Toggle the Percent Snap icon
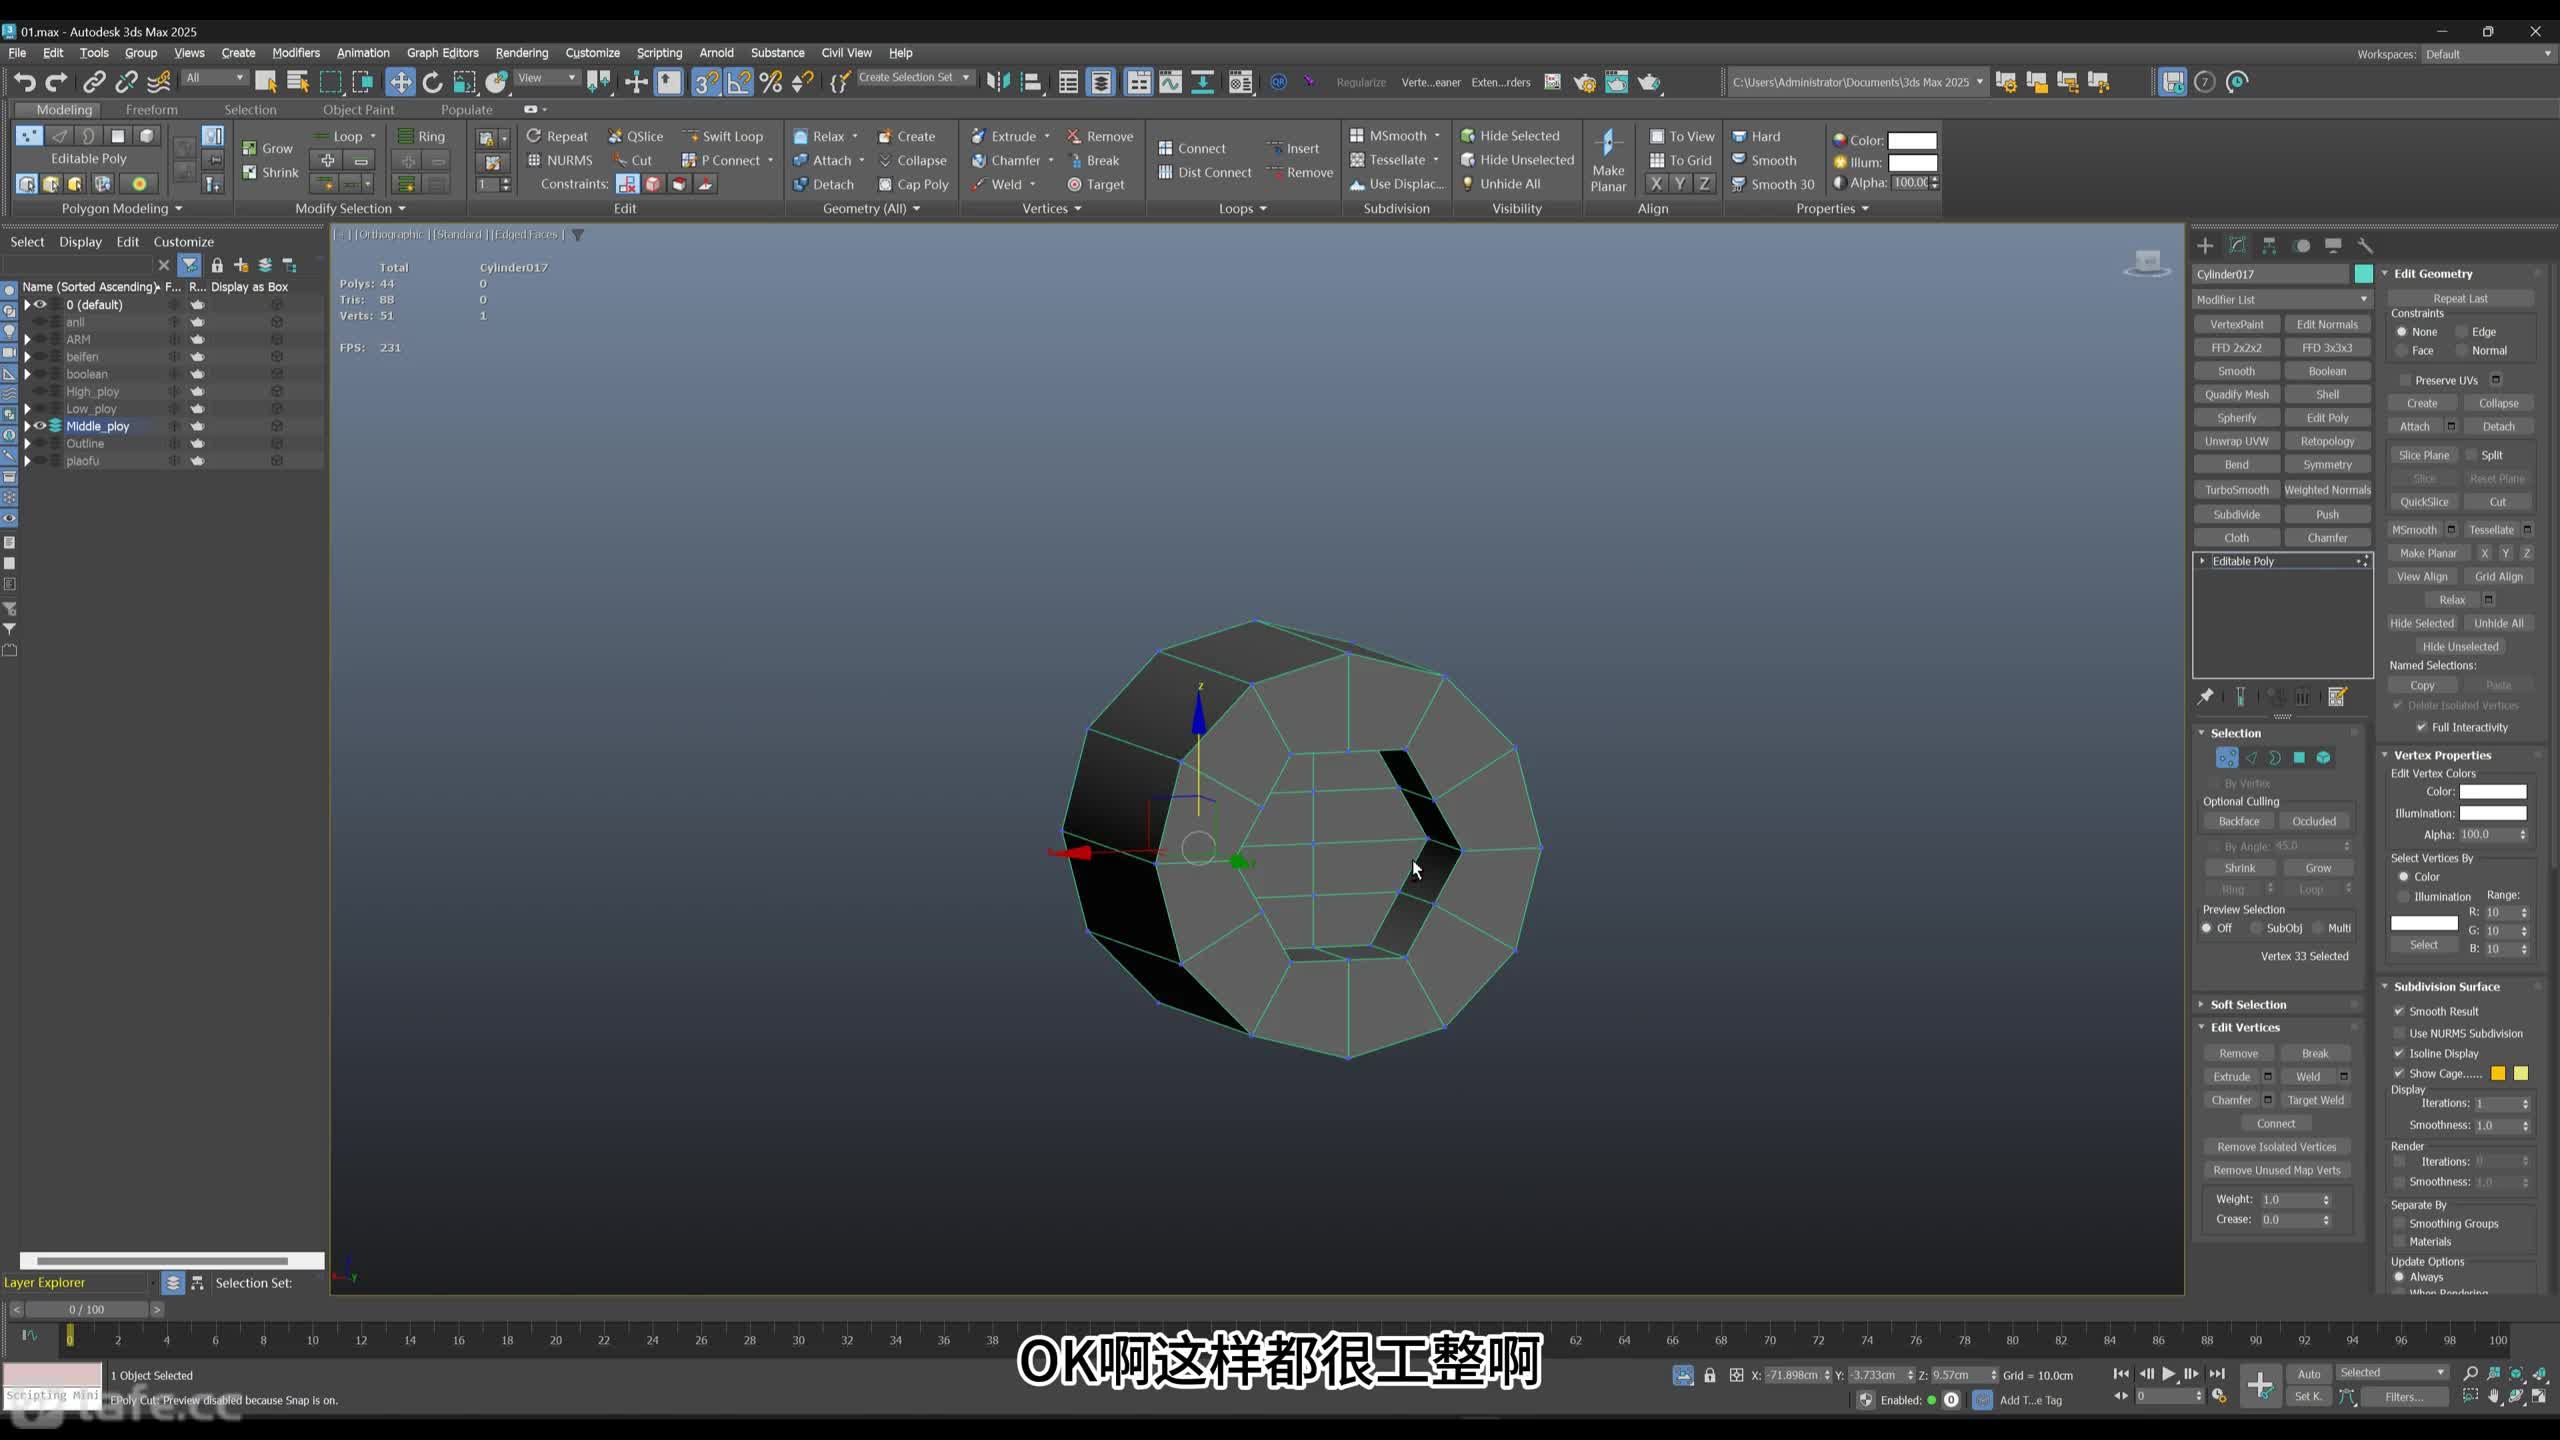Image resolution: width=2560 pixels, height=1440 pixels. tap(770, 82)
